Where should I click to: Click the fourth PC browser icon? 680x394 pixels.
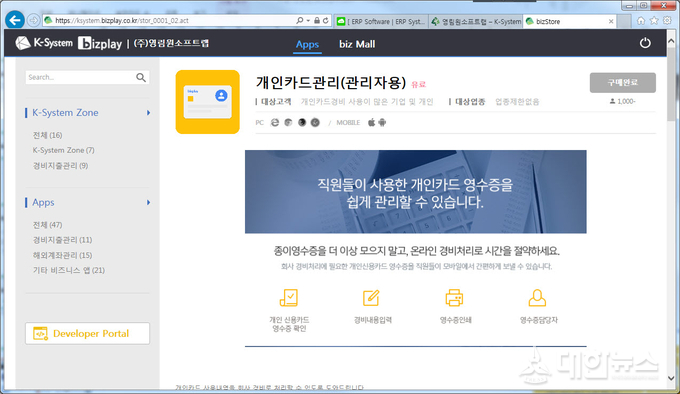coord(315,123)
